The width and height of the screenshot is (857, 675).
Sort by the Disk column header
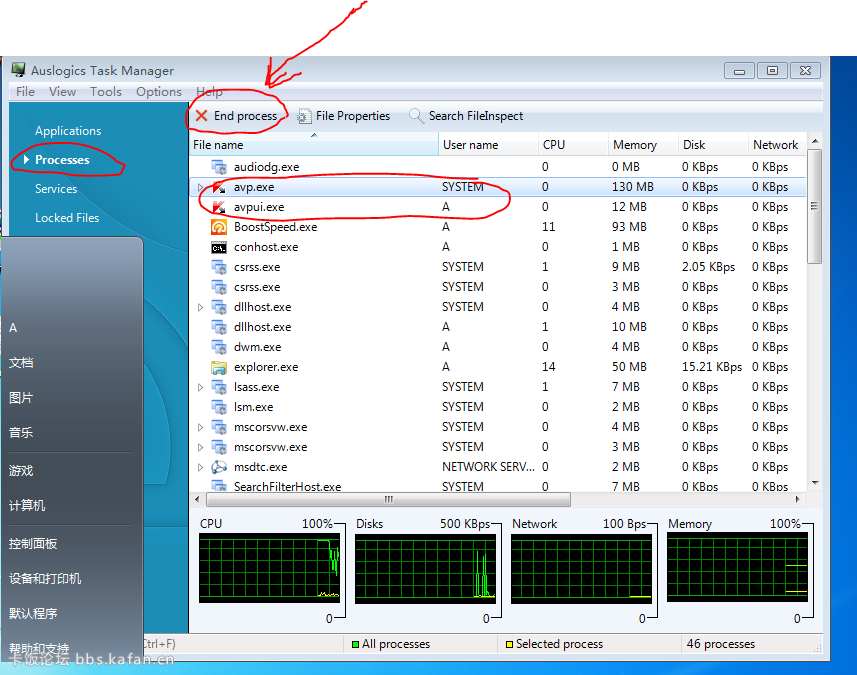click(x=713, y=145)
